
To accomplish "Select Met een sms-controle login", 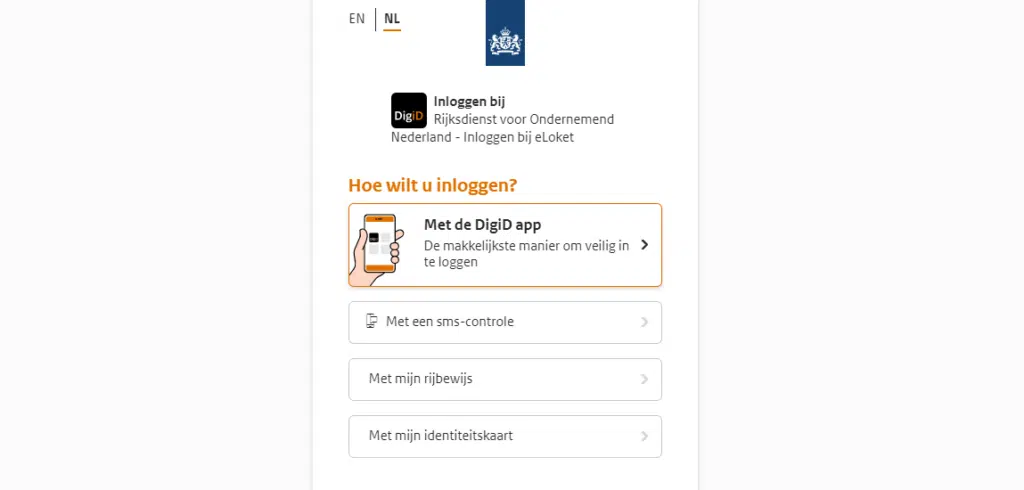I will (x=449, y=322).
